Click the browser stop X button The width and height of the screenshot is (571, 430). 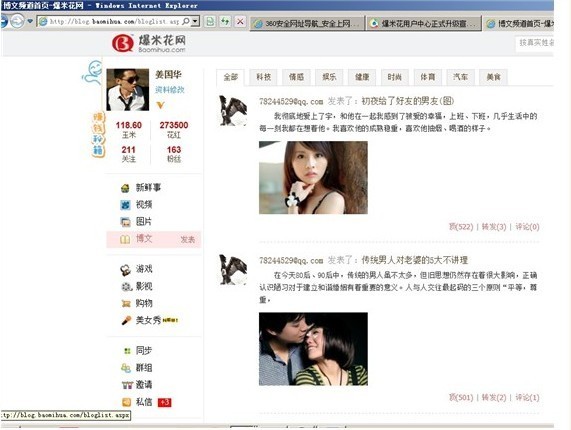[240, 22]
